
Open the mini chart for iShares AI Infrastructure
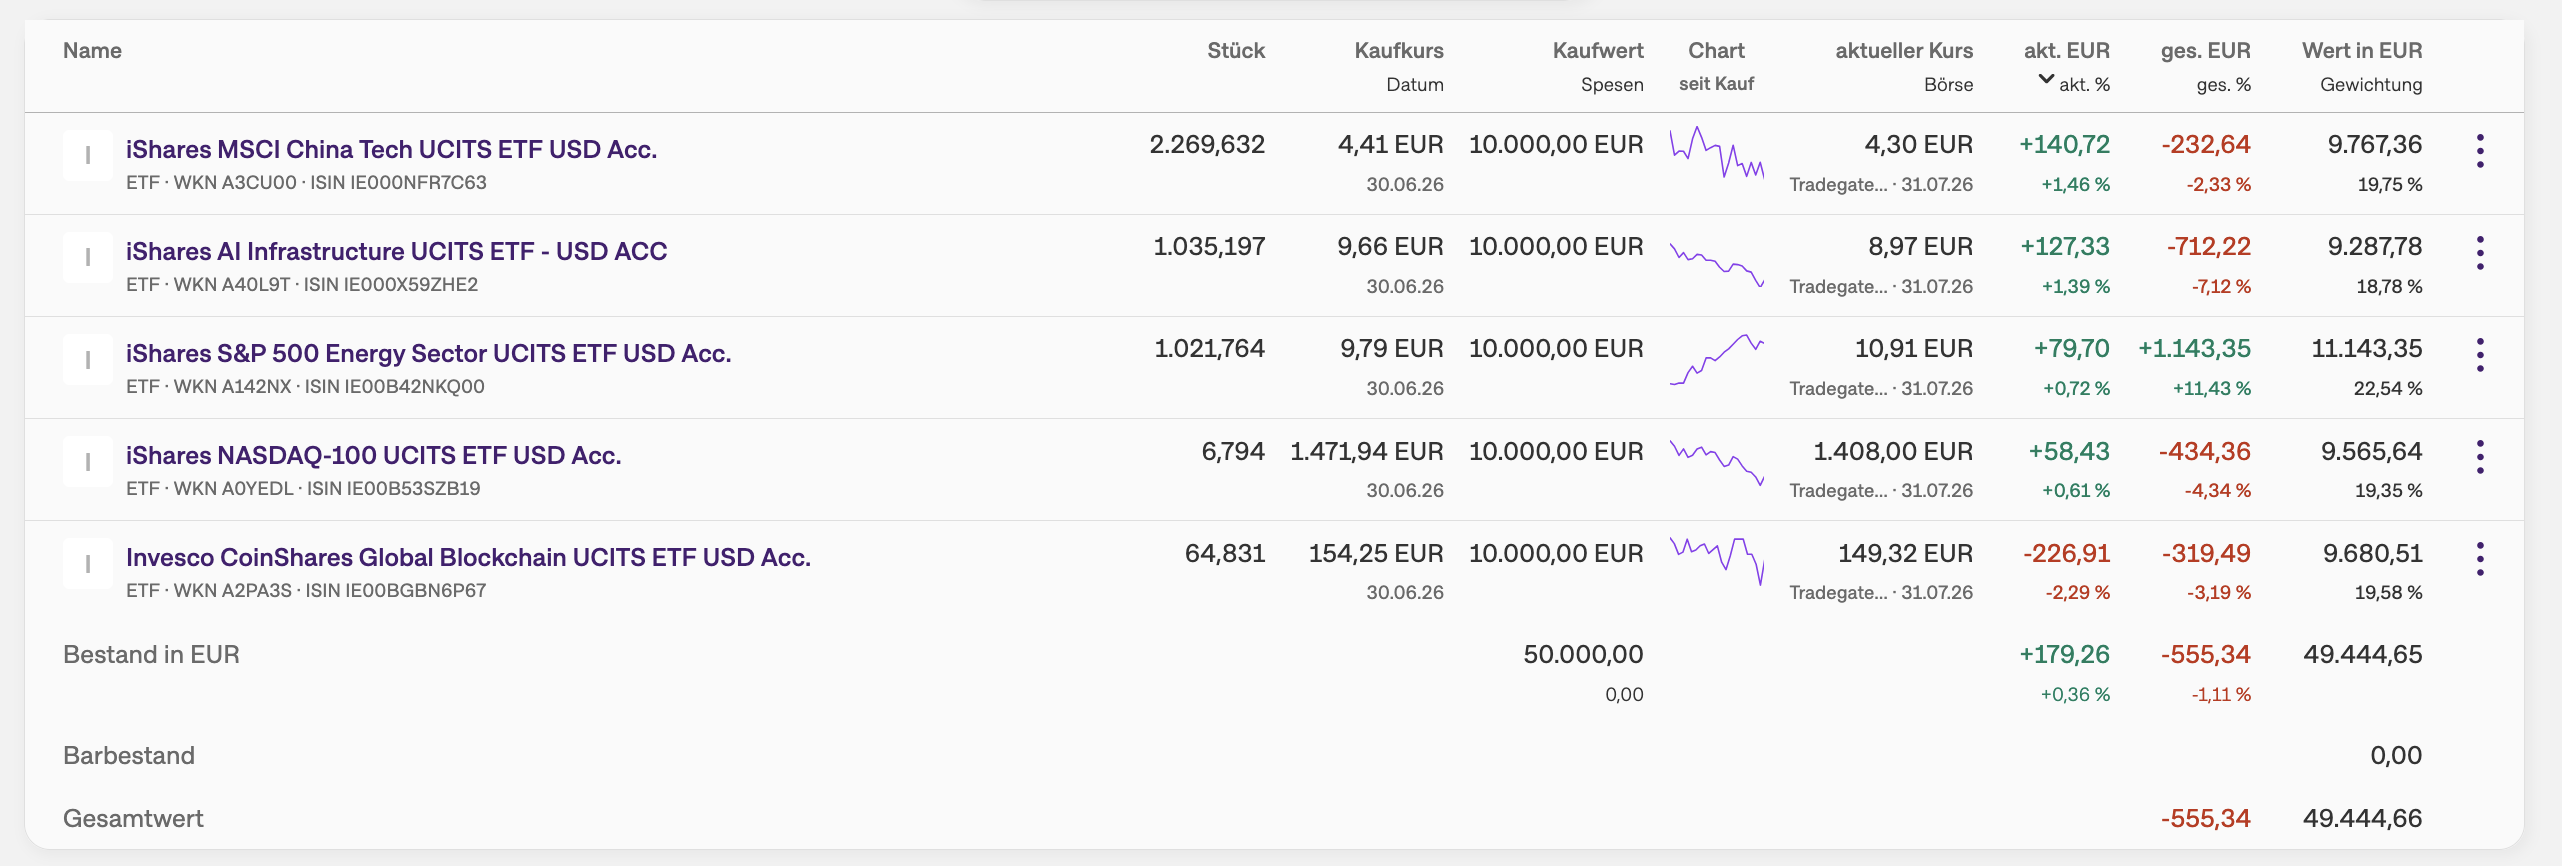[1716, 263]
